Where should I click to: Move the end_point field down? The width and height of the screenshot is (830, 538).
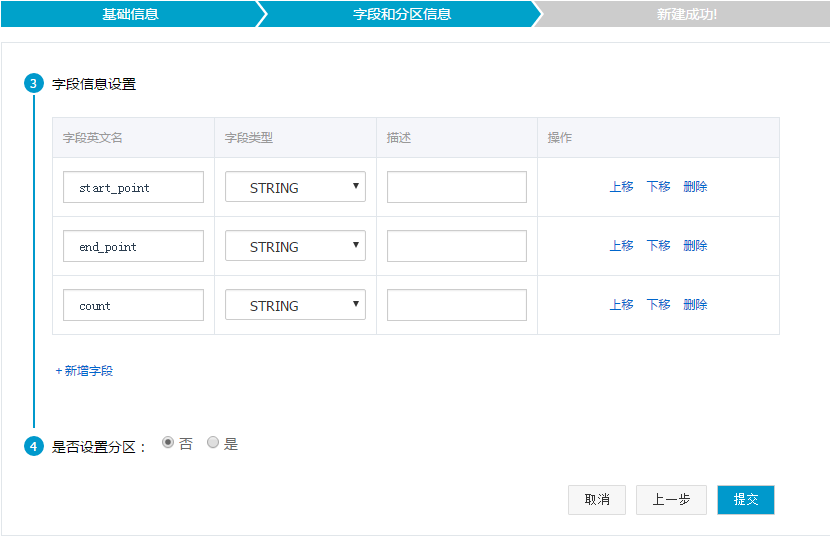coord(658,246)
